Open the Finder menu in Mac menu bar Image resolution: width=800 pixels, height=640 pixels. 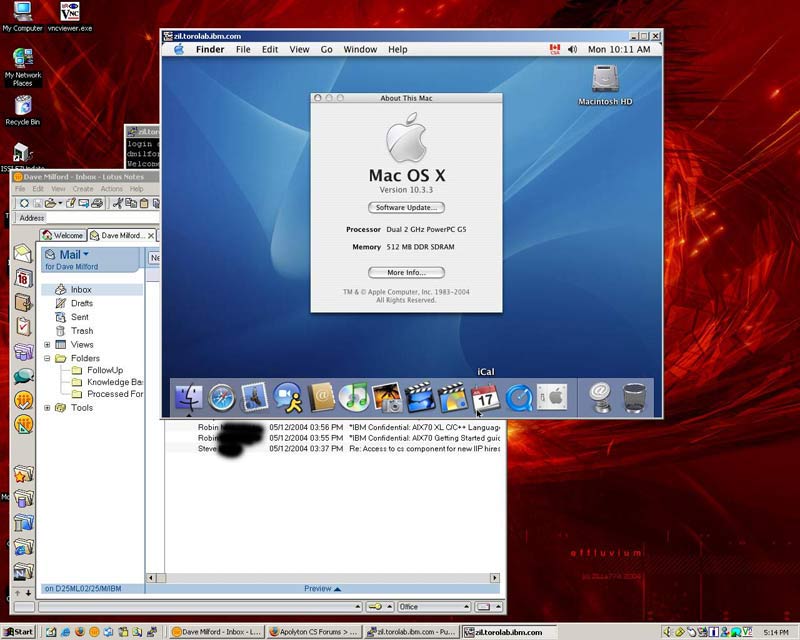[210, 49]
